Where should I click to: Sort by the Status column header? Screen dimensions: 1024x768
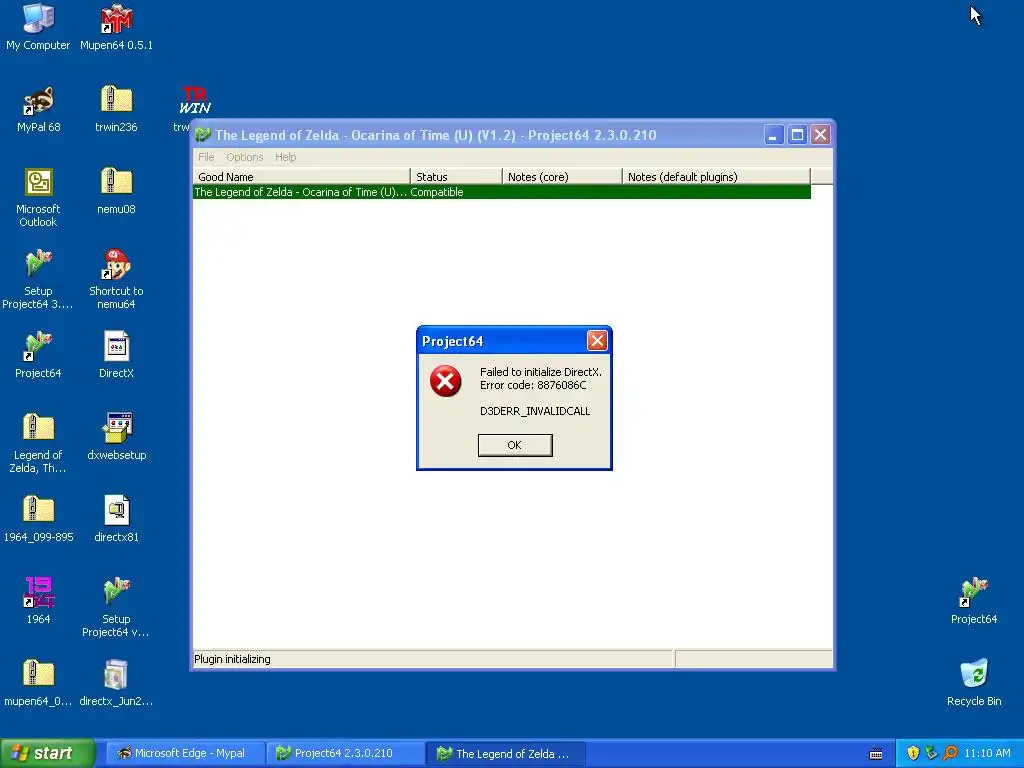pos(456,176)
